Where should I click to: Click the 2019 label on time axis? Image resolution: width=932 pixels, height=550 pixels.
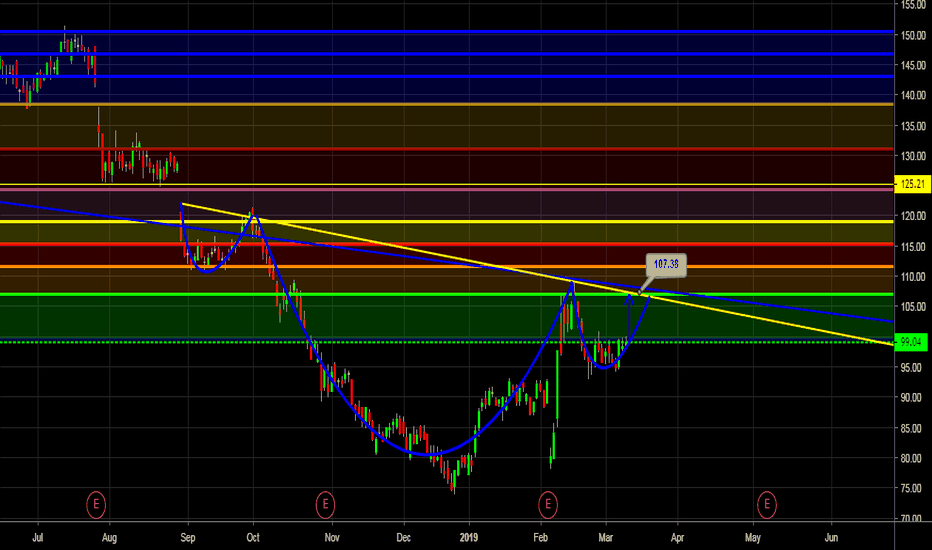pos(469,538)
